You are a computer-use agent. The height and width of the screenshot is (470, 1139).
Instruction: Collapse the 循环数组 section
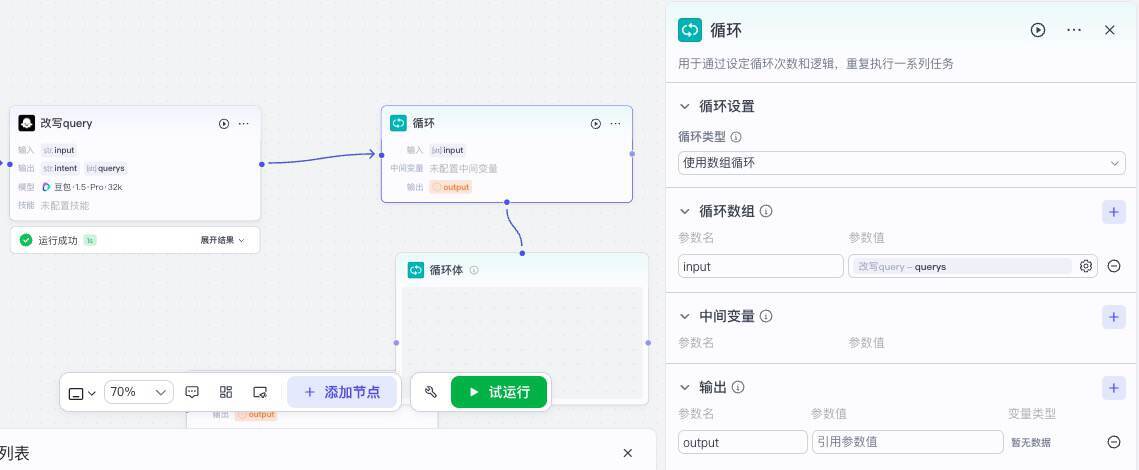click(684, 211)
